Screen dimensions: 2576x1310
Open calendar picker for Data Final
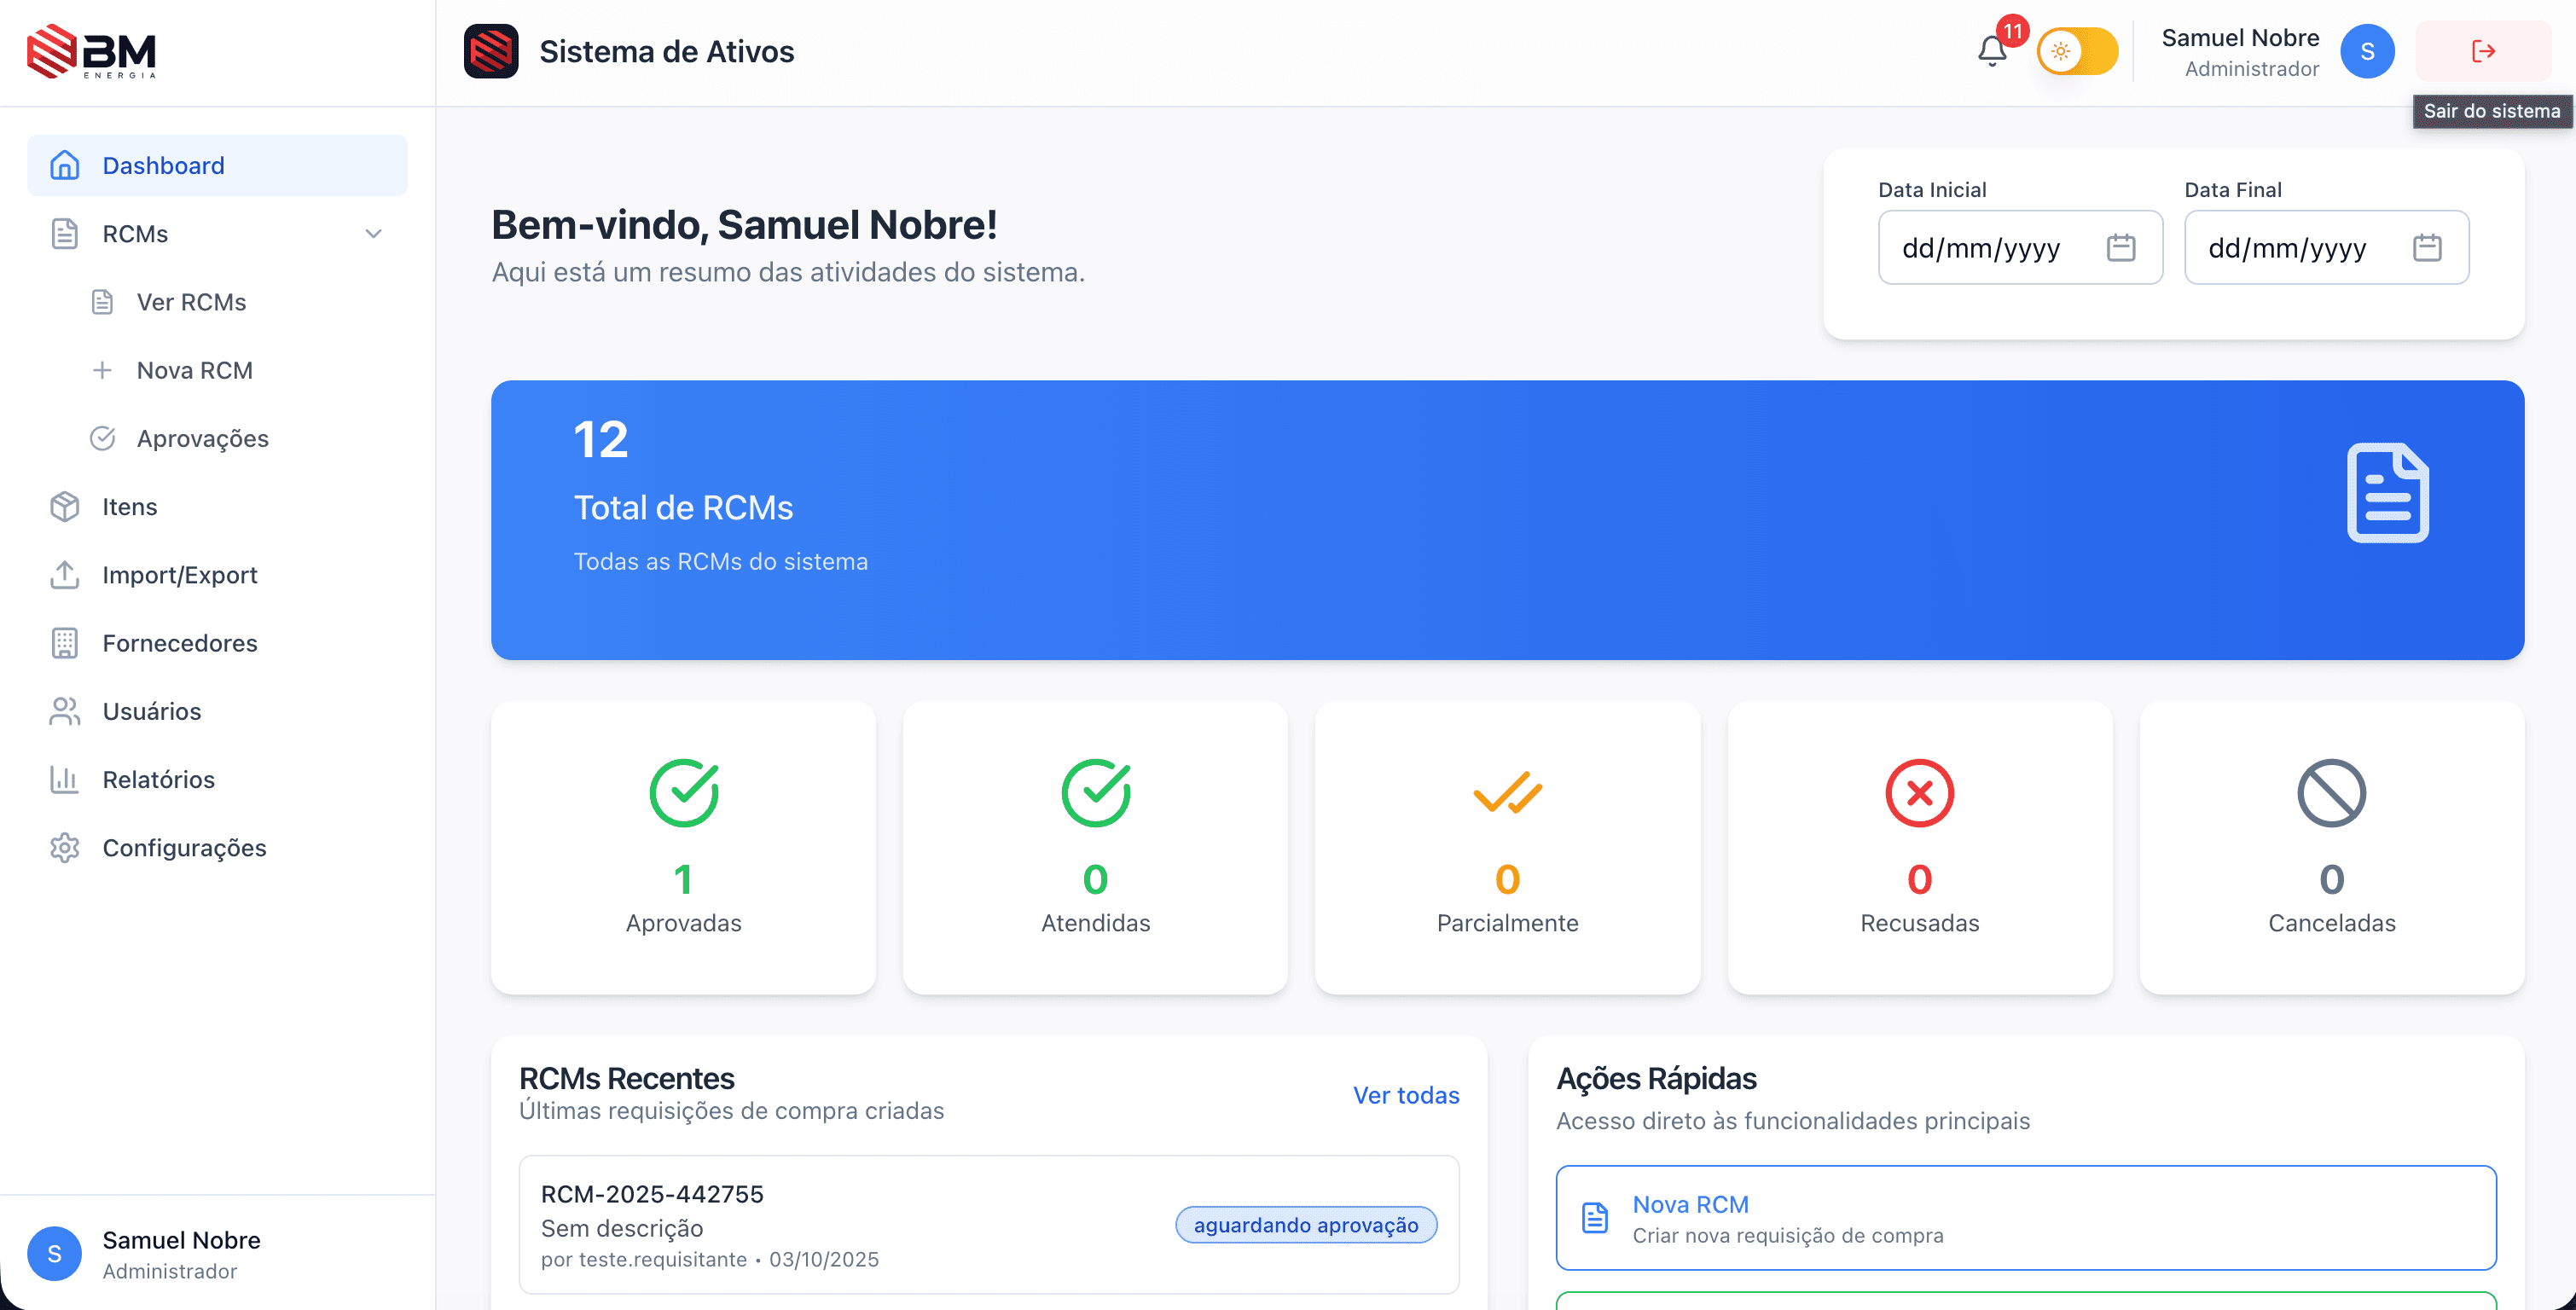2426,247
